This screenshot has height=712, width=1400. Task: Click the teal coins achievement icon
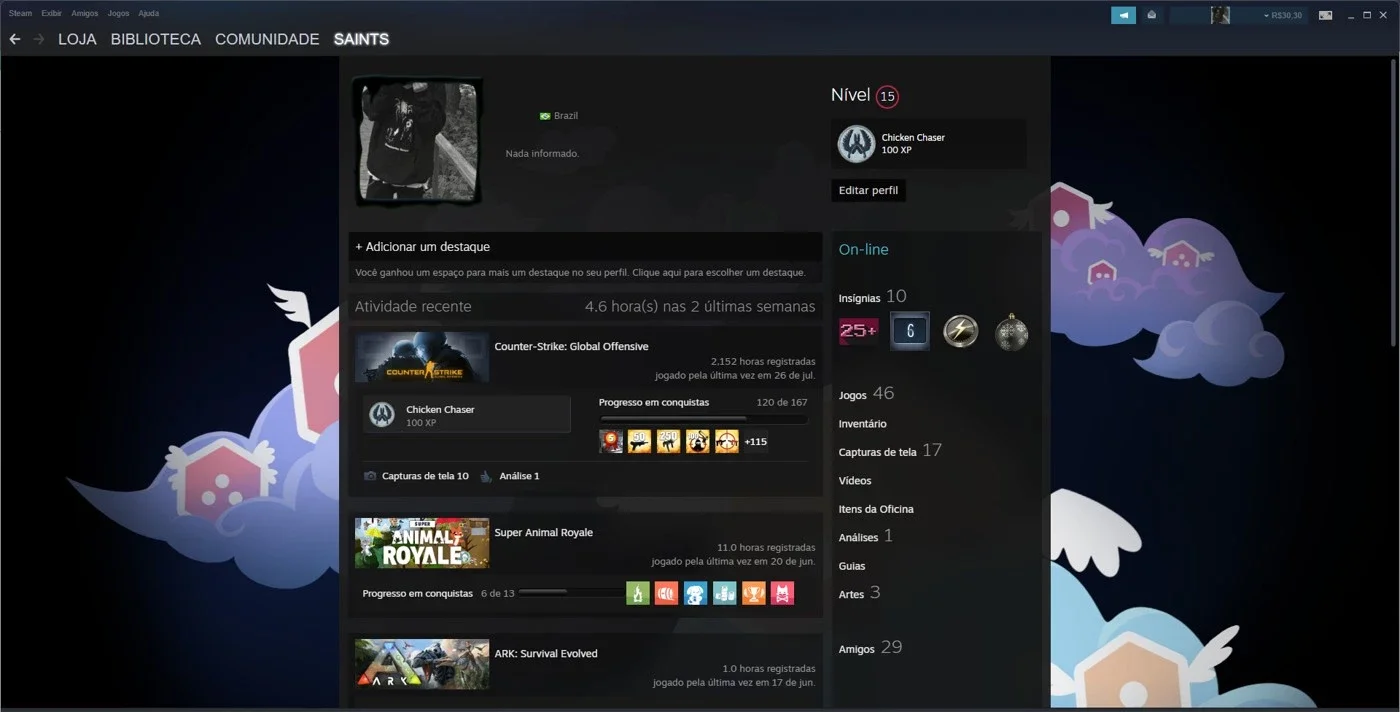[725, 593]
